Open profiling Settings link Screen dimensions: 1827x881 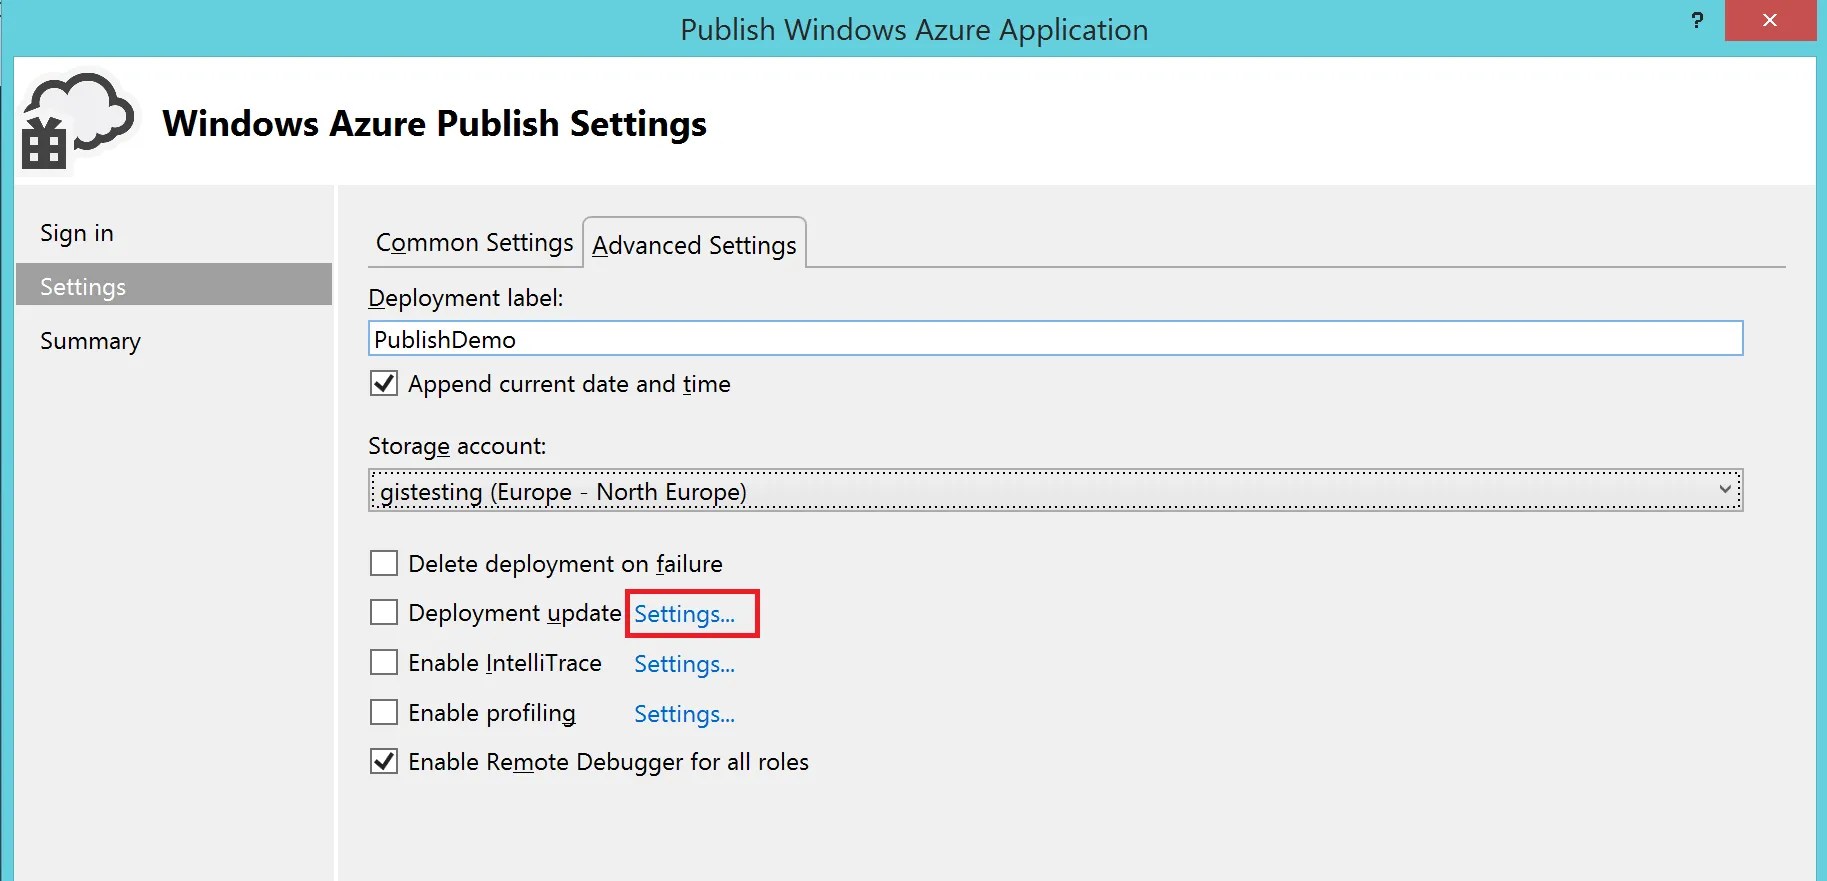685,714
